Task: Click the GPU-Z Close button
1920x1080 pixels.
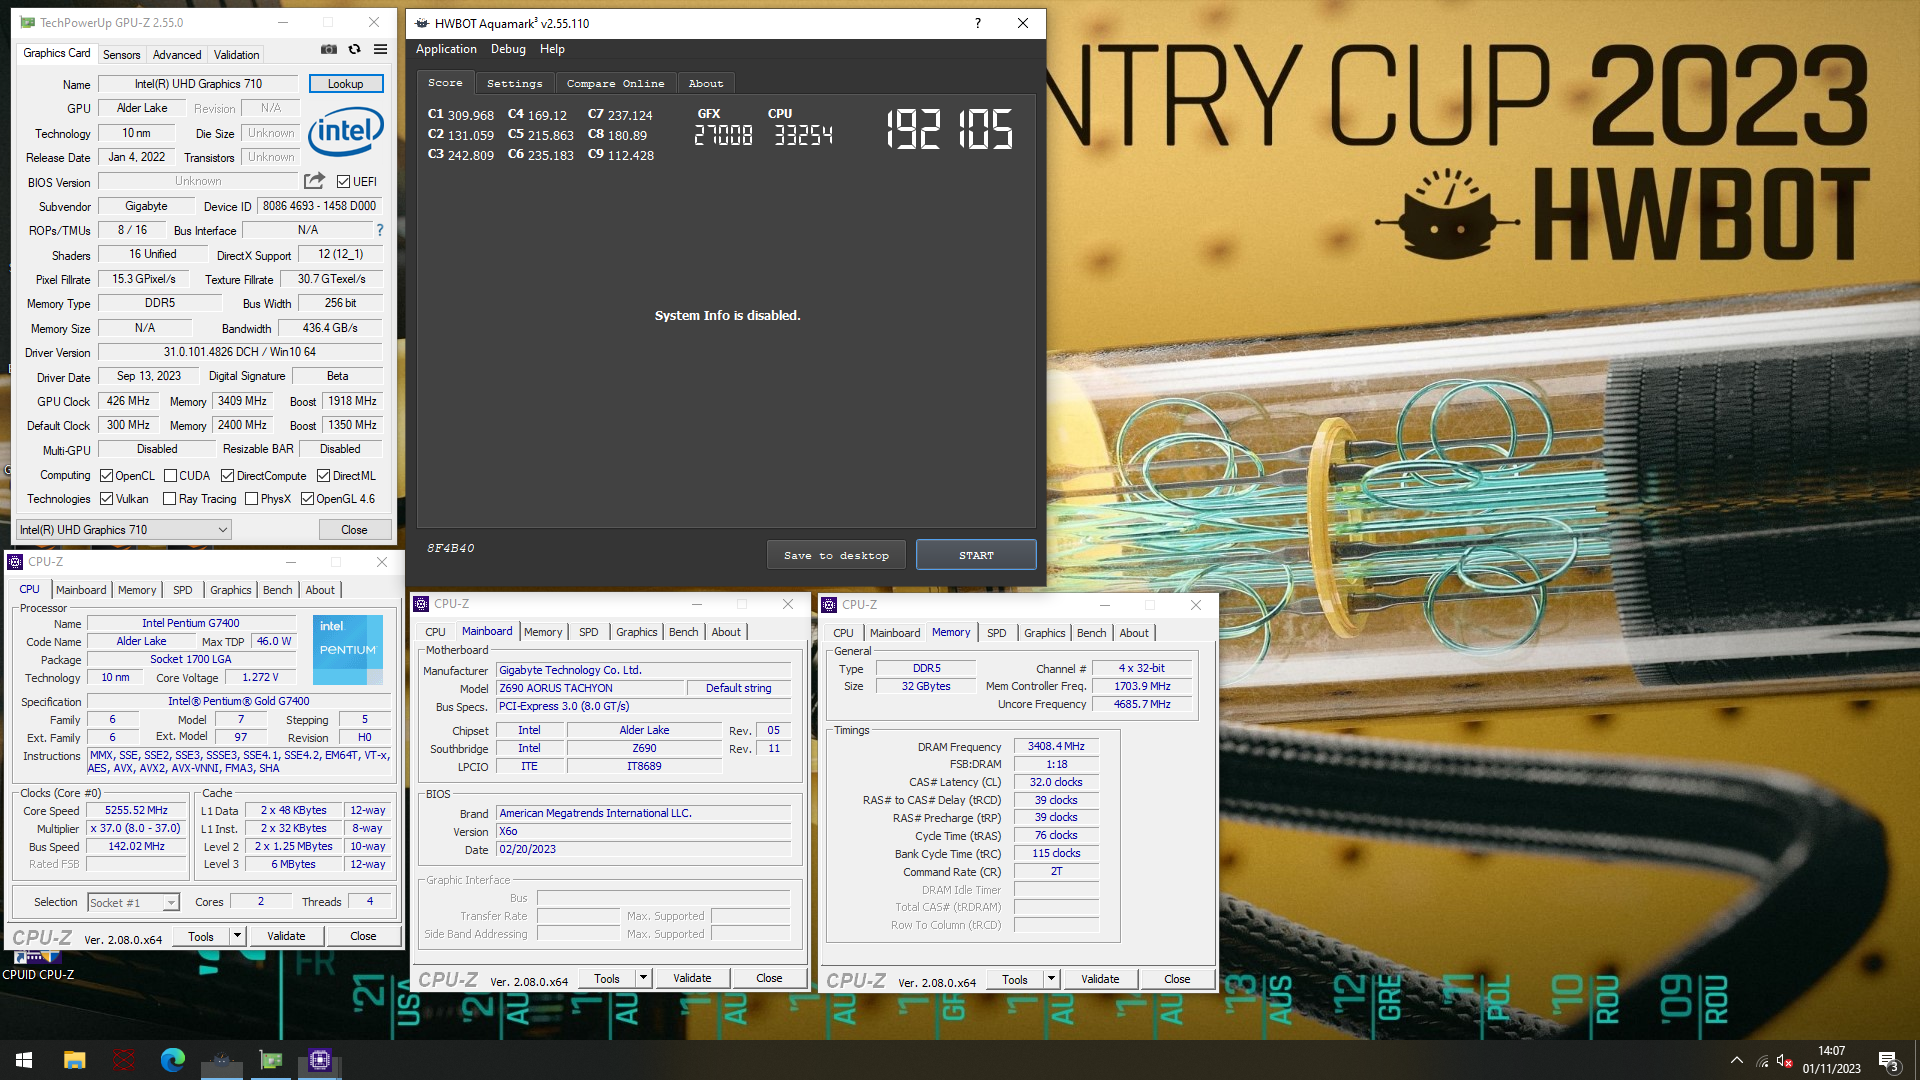Action: click(x=354, y=530)
